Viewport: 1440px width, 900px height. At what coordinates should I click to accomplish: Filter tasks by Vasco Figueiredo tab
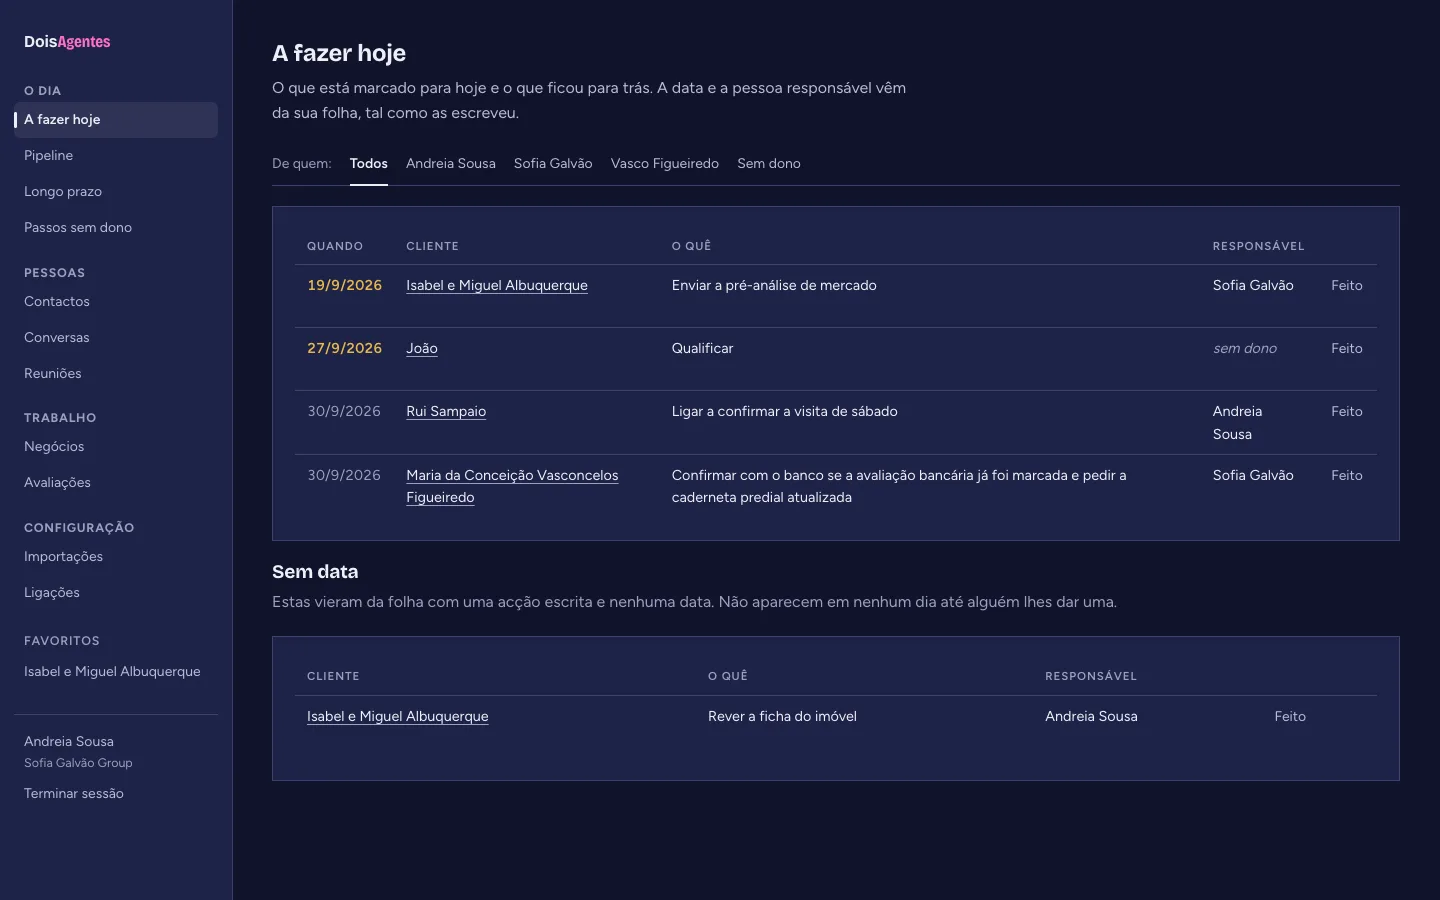(x=665, y=164)
